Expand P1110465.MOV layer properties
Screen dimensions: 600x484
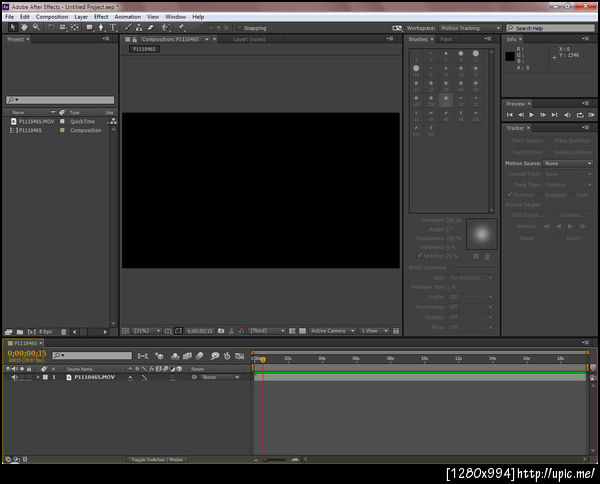[38, 377]
